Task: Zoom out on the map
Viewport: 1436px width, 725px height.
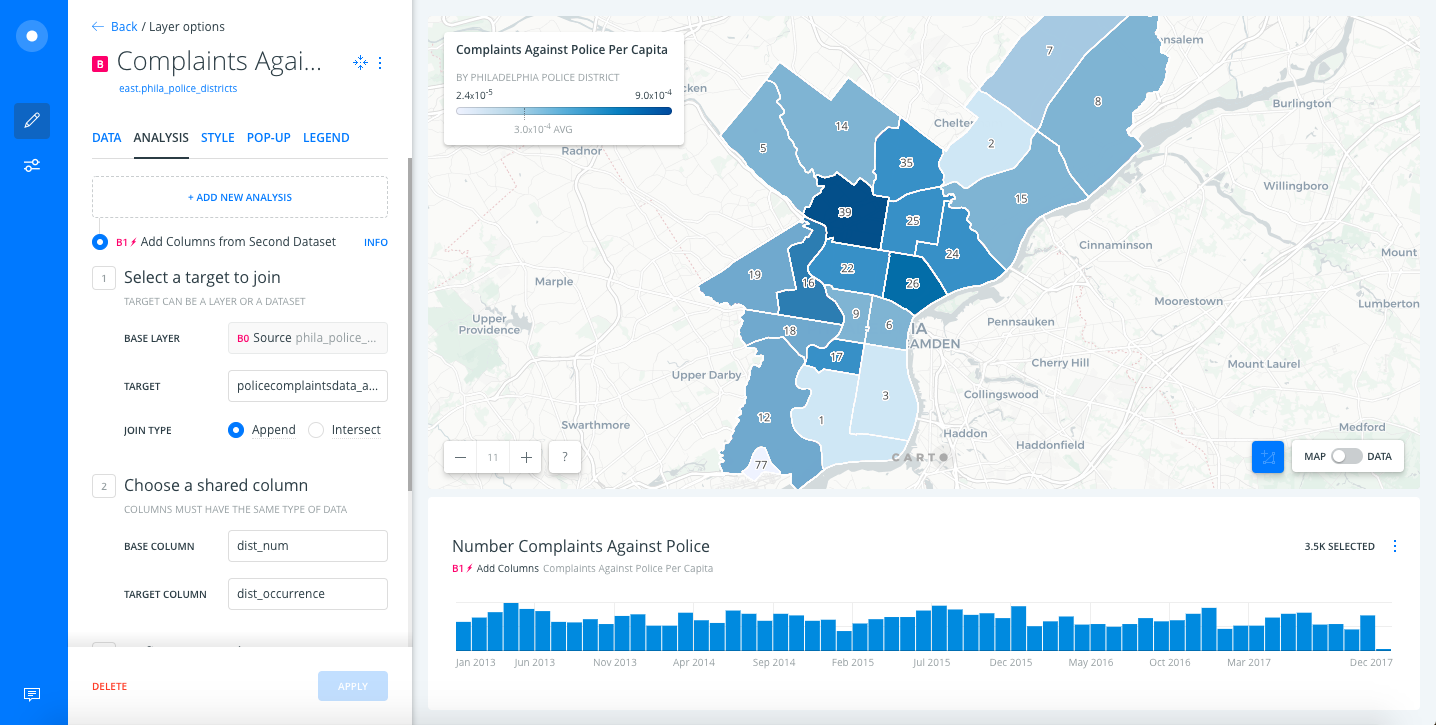Action: click(460, 458)
